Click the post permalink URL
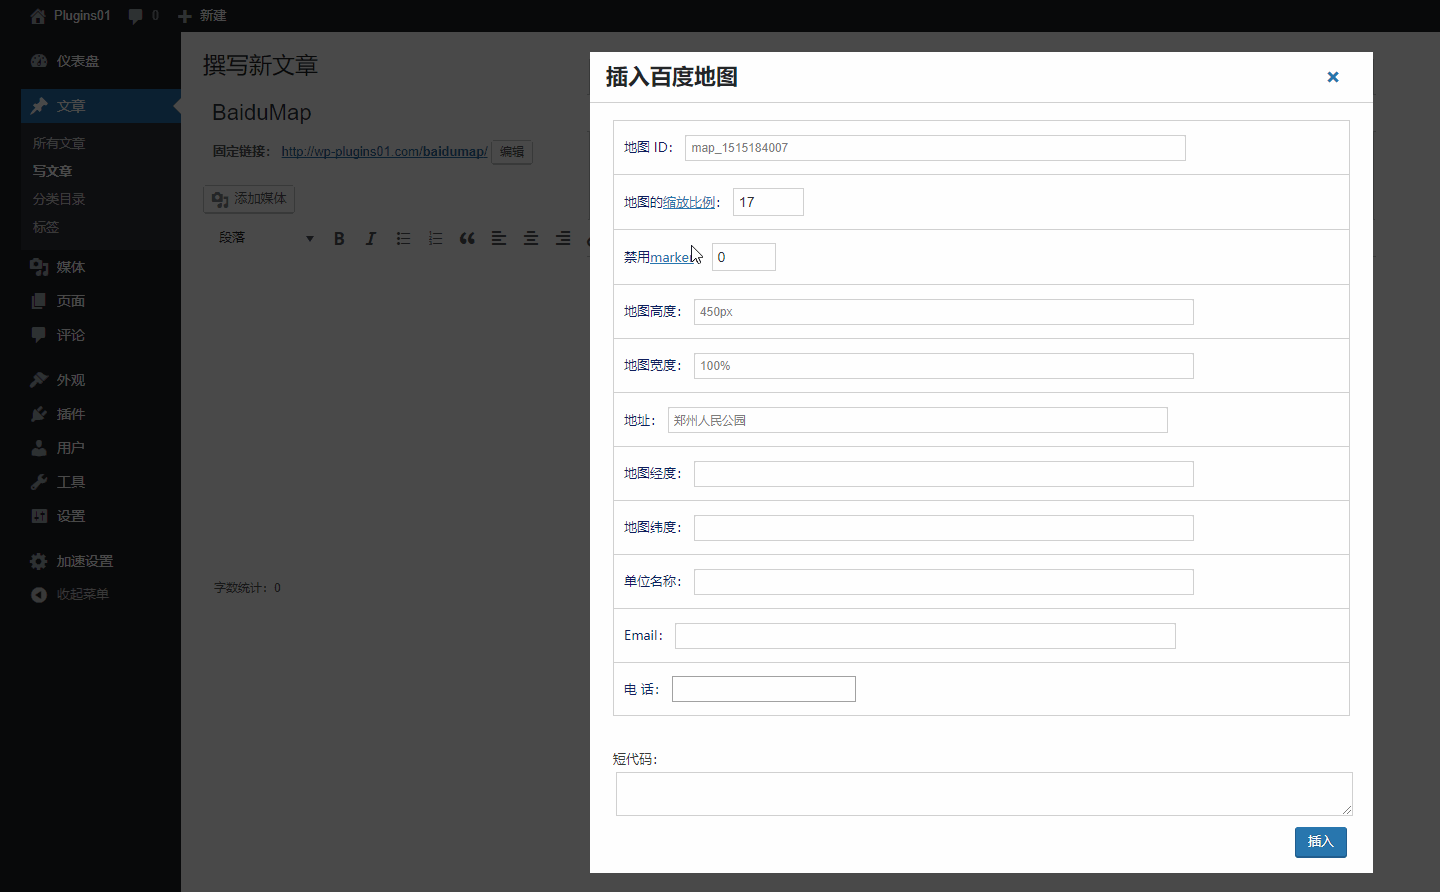This screenshot has height=892, width=1440. [384, 152]
